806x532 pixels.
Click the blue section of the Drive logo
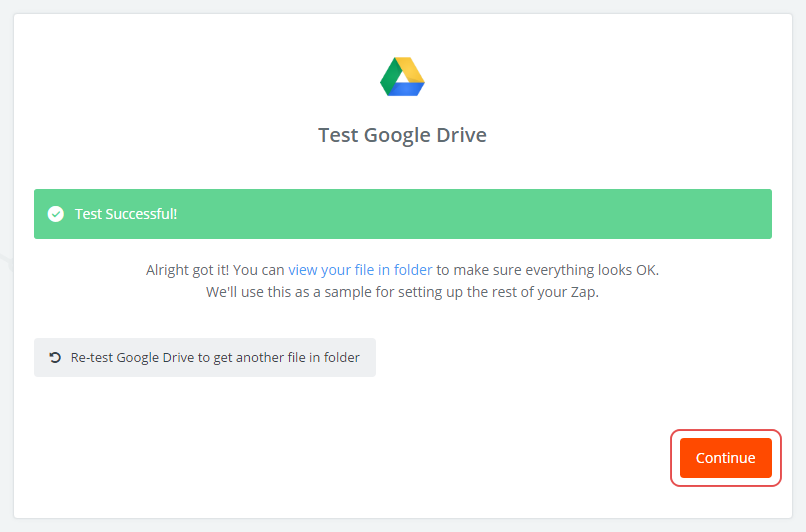pos(405,90)
